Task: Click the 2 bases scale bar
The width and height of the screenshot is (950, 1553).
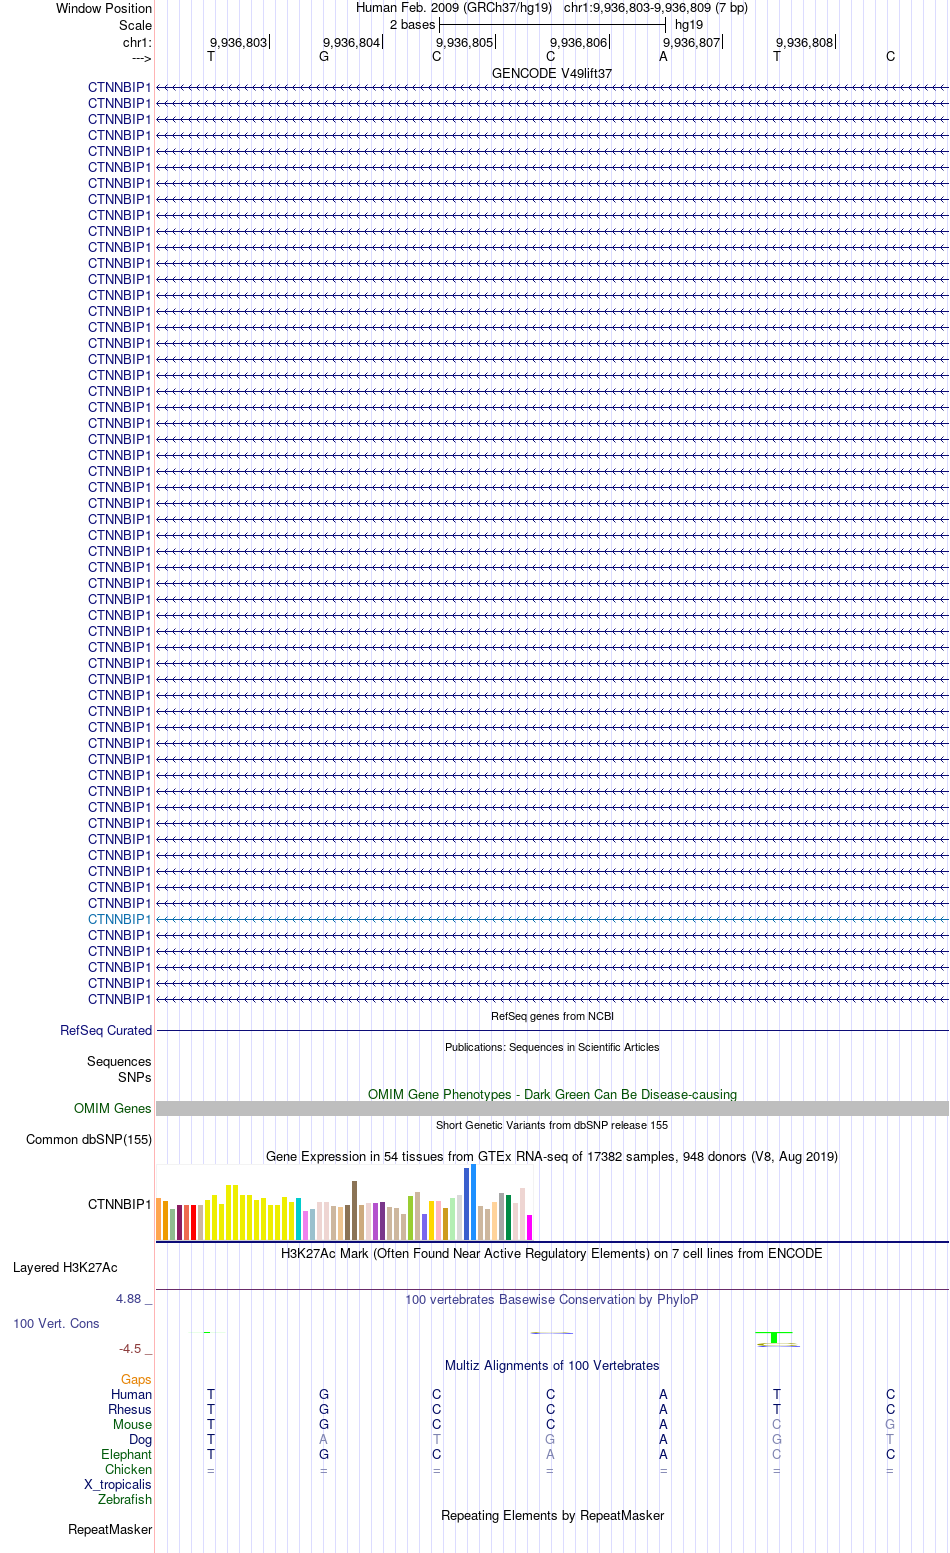Action: pos(552,24)
